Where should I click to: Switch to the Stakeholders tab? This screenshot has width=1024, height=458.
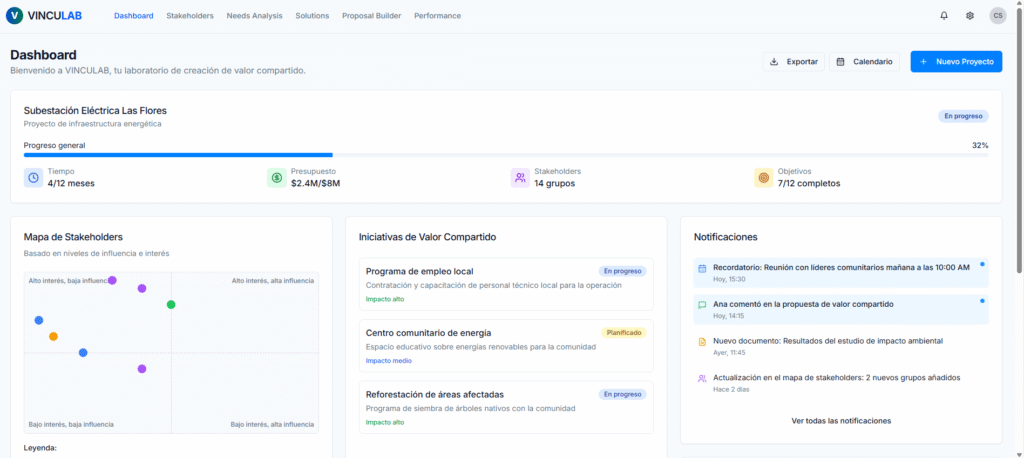[x=190, y=16]
